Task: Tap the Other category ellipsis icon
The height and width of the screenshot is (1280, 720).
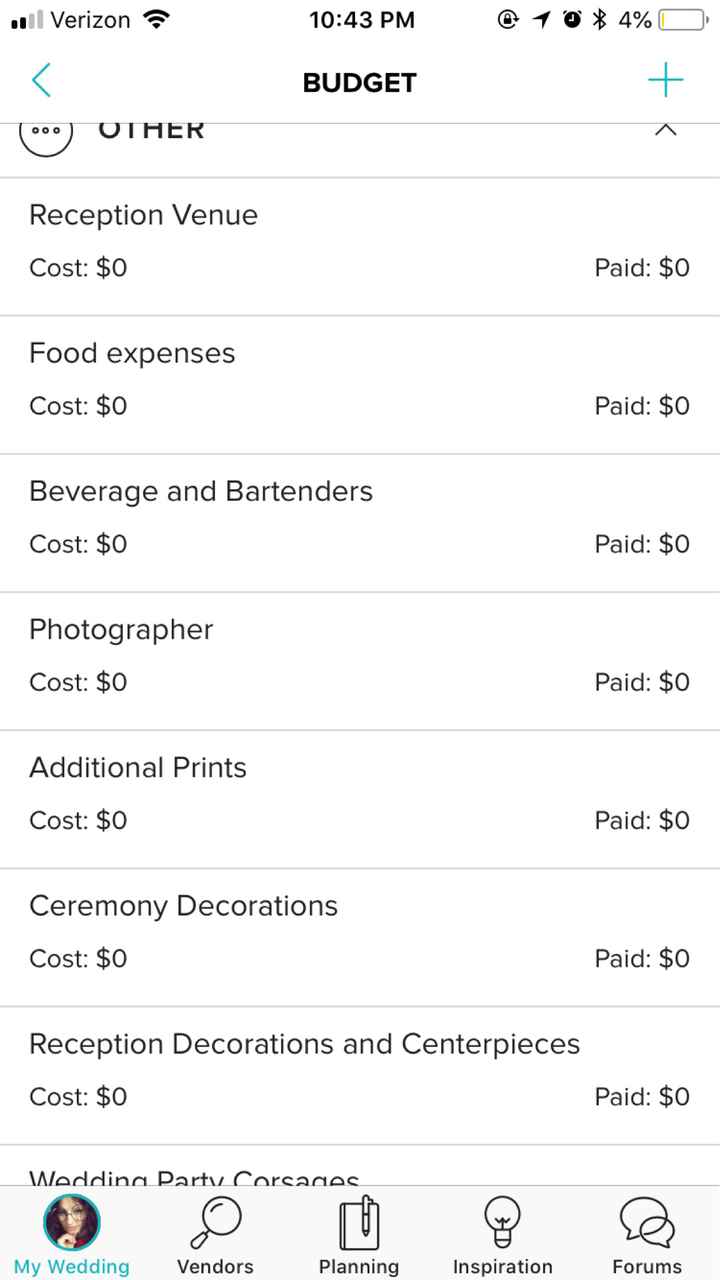Action: 46,133
